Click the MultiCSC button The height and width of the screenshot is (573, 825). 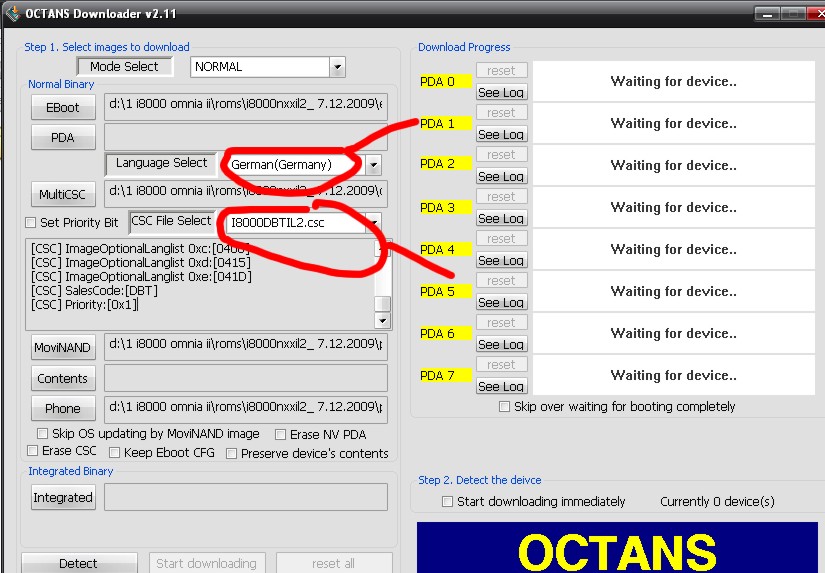click(63, 194)
